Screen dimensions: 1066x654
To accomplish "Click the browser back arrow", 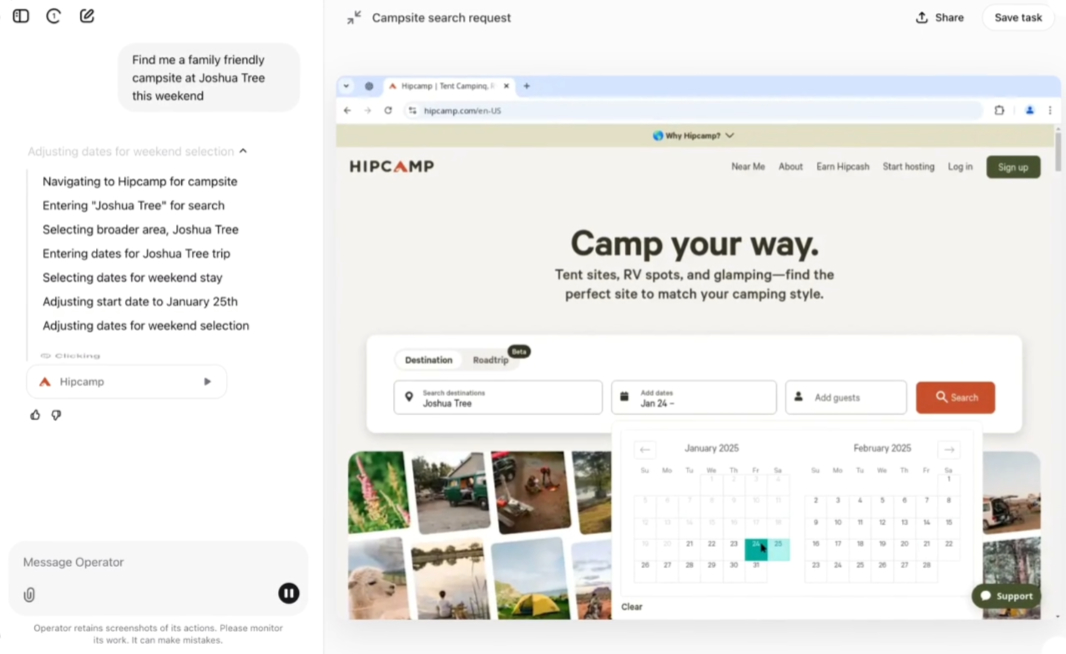I will [347, 110].
